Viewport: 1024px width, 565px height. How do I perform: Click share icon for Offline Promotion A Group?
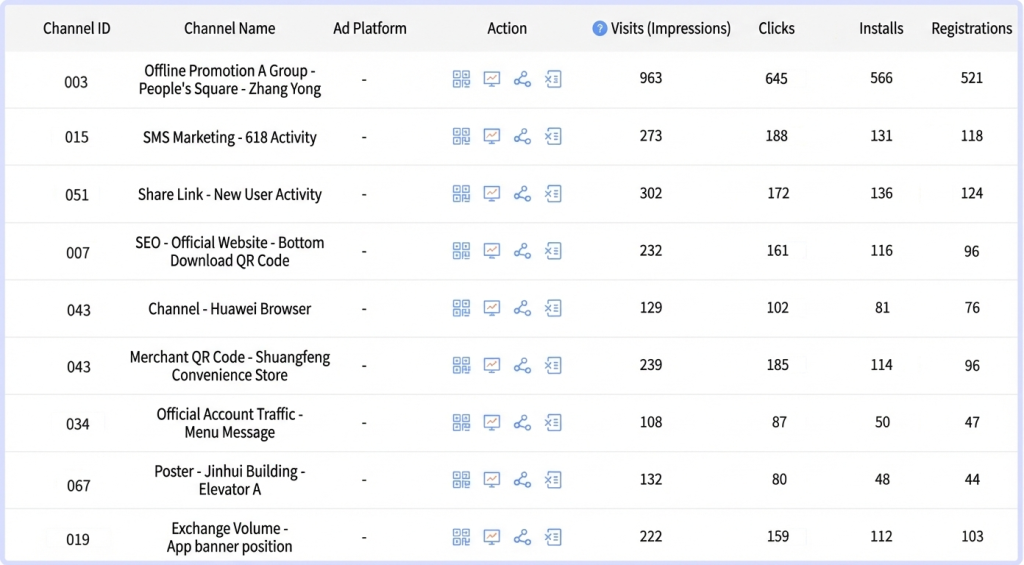pyautogui.click(x=522, y=79)
